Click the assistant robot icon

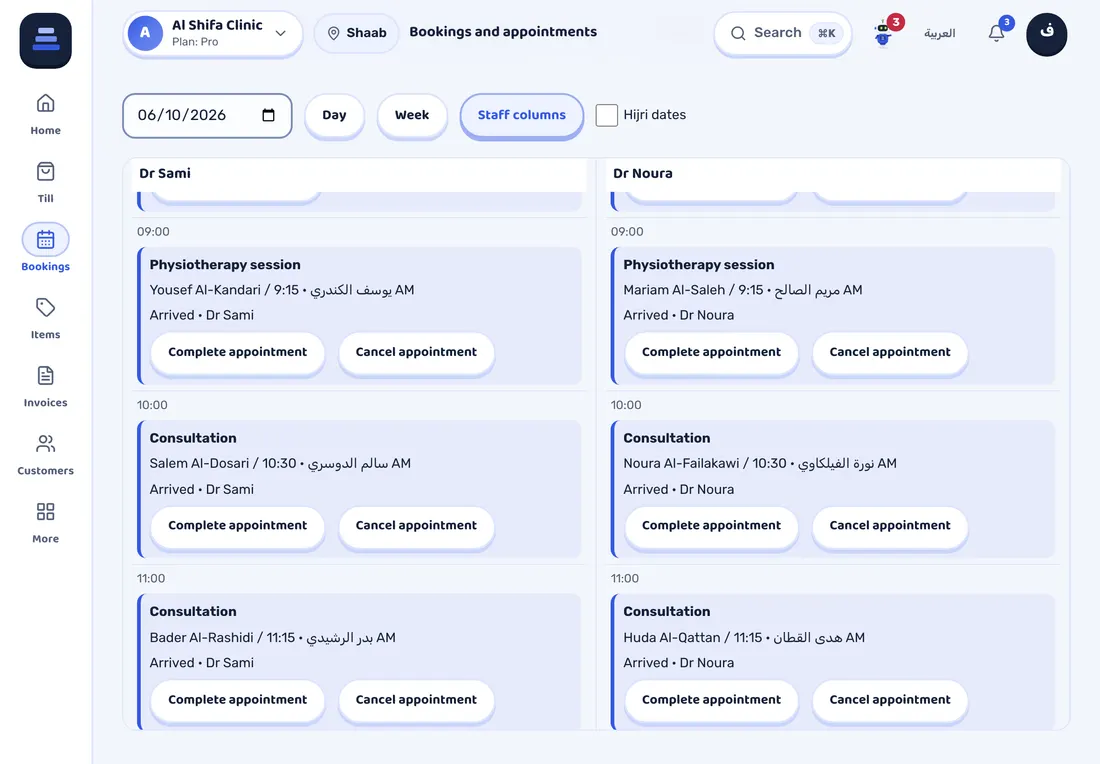883,34
